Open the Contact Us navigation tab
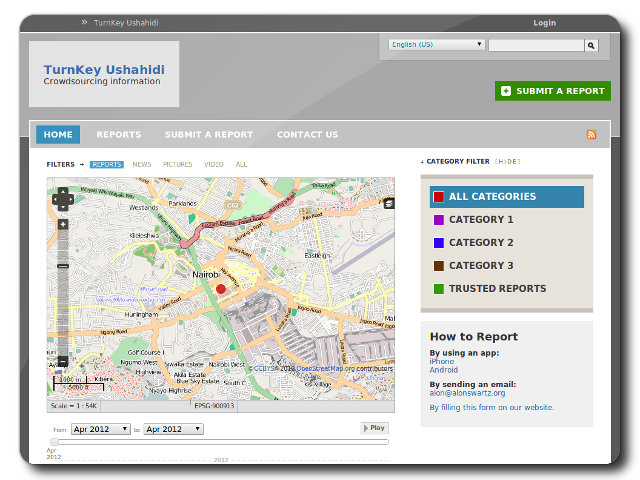 307,135
